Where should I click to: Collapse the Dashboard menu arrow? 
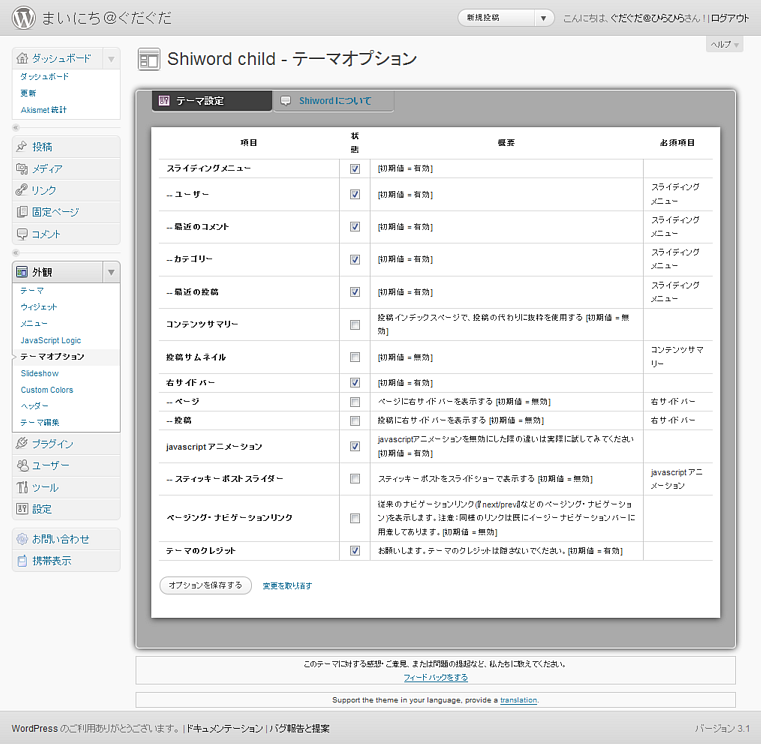pyautogui.click(x=111, y=59)
